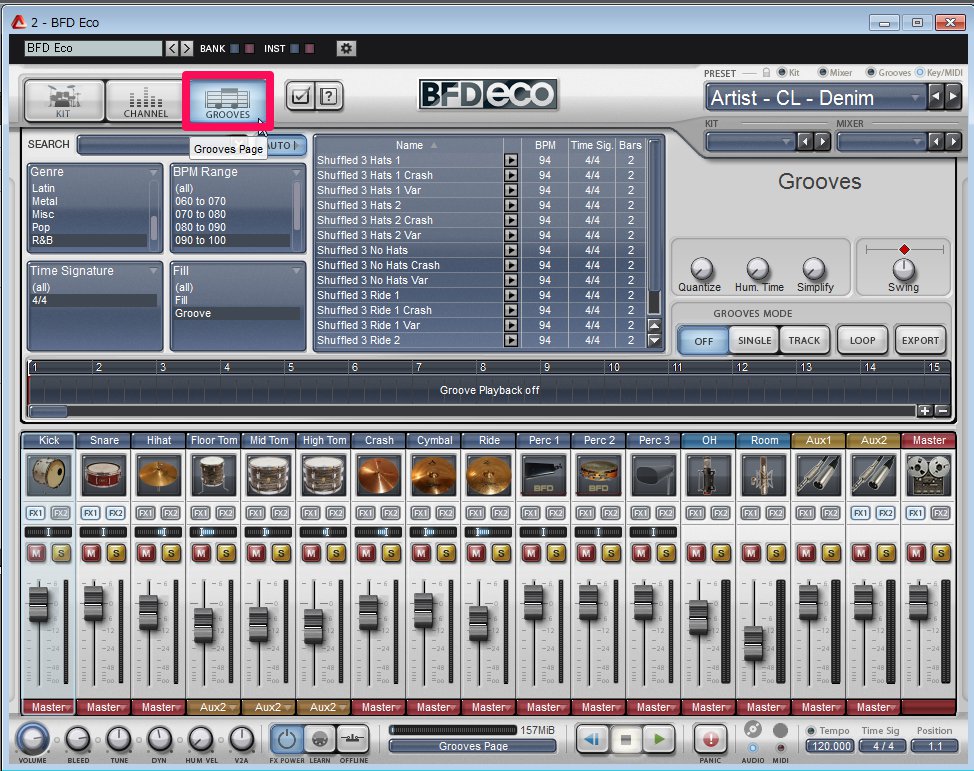This screenshot has height=771, width=974.
Task: Hit the red Panic button
Action: pyautogui.click(x=710, y=739)
